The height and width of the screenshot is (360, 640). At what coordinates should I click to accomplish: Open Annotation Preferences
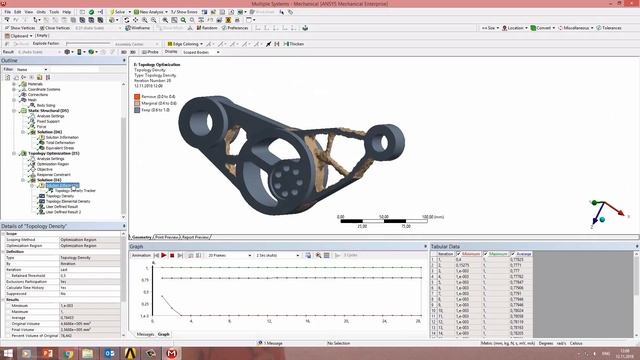[235, 28]
